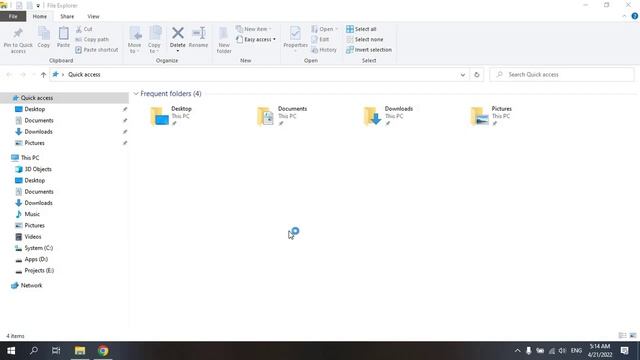Switch to Details view icon in status bar
640x360 pixels.
[x=622, y=336]
